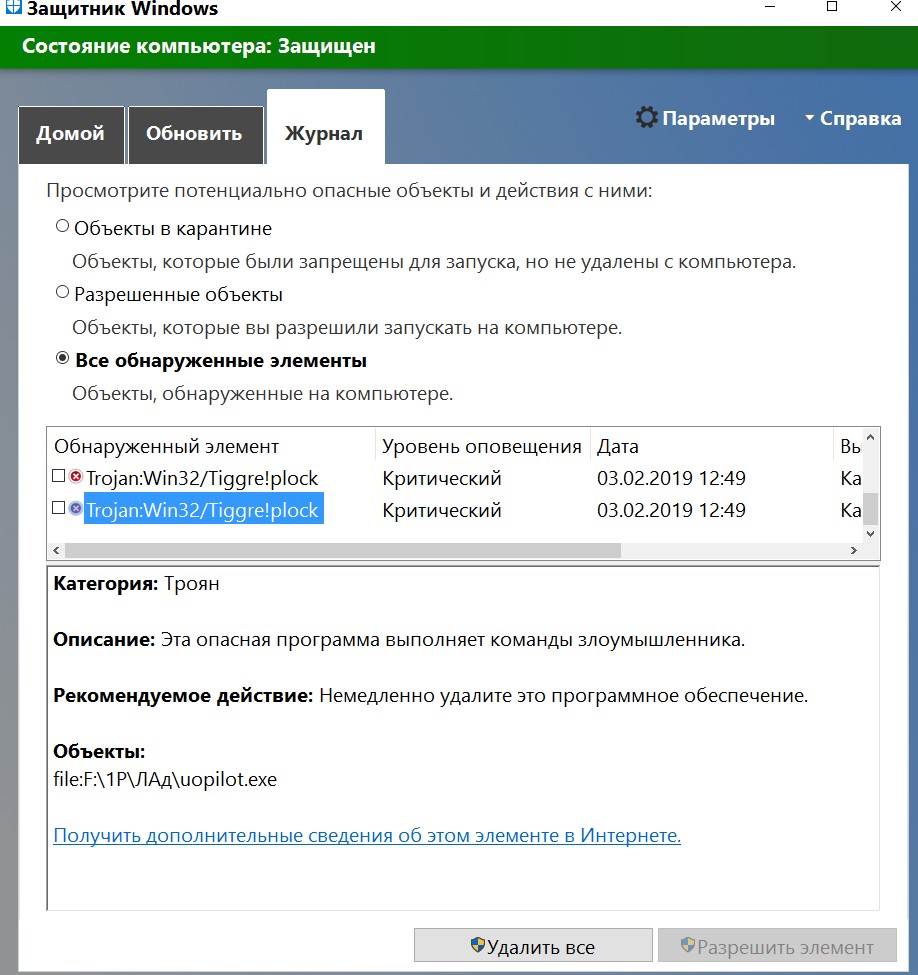Image resolution: width=918 pixels, height=975 pixels.
Task: Select the Все обнаруженные элементы radio button
Action: (62, 358)
